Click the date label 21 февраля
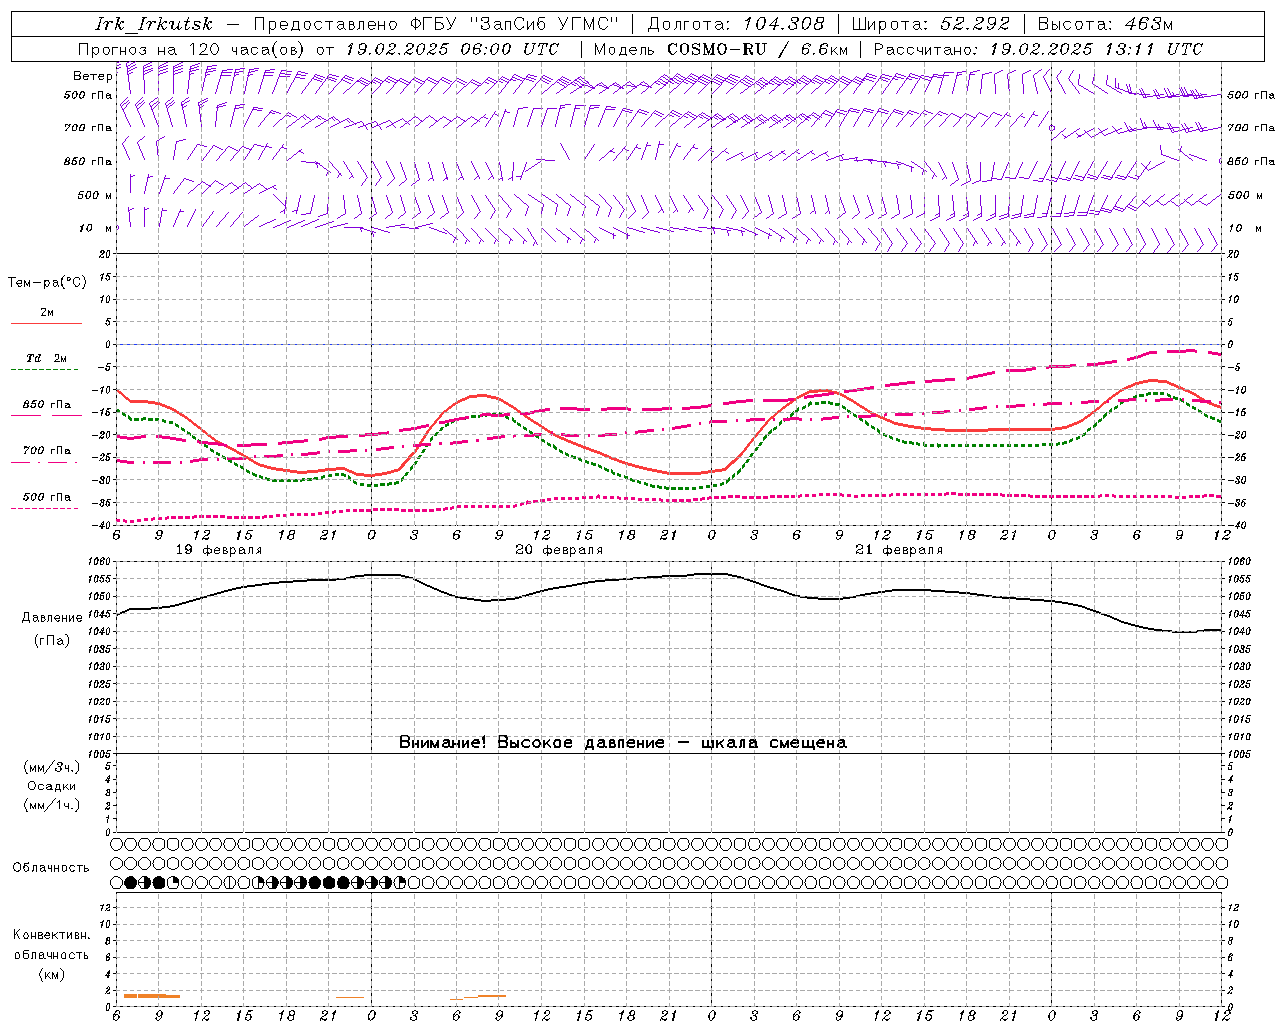The width and height of the screenshot is (1280, 1024). (899, 550)
